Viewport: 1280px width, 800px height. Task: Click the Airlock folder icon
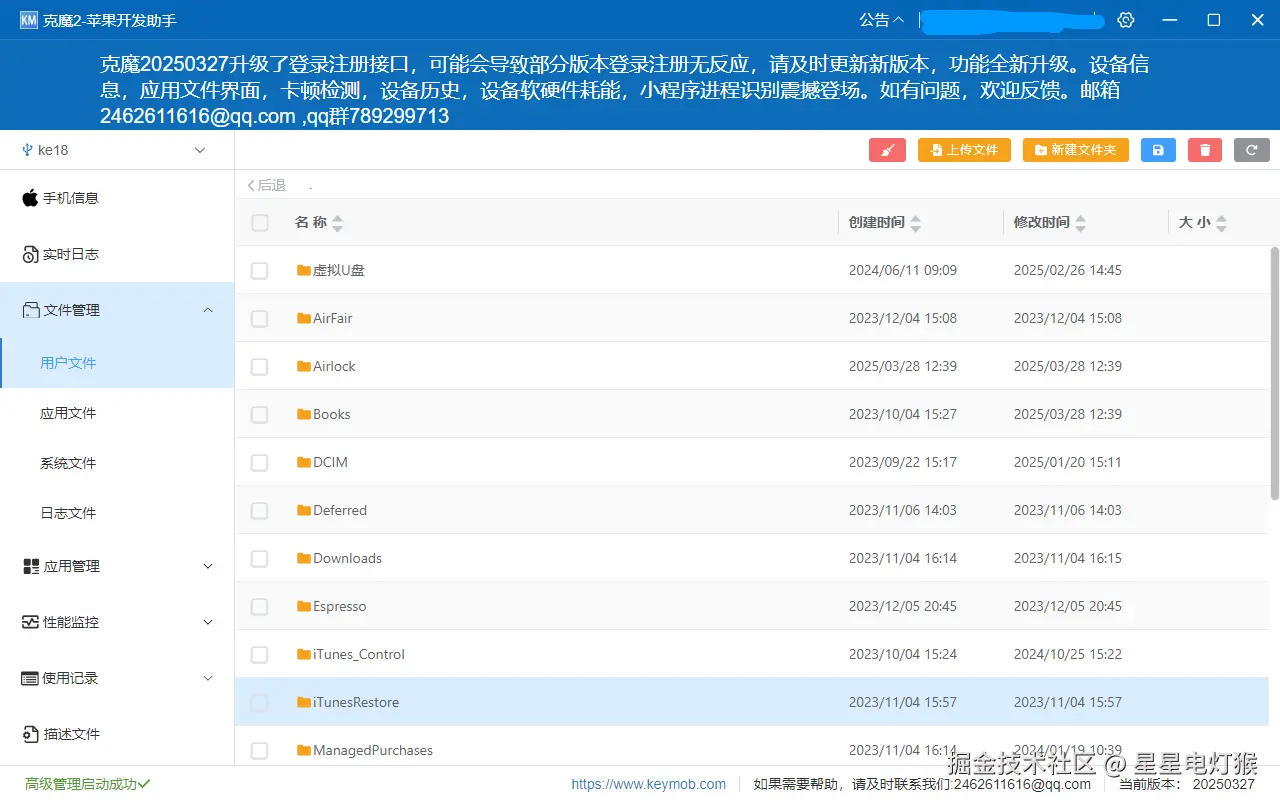304,366
